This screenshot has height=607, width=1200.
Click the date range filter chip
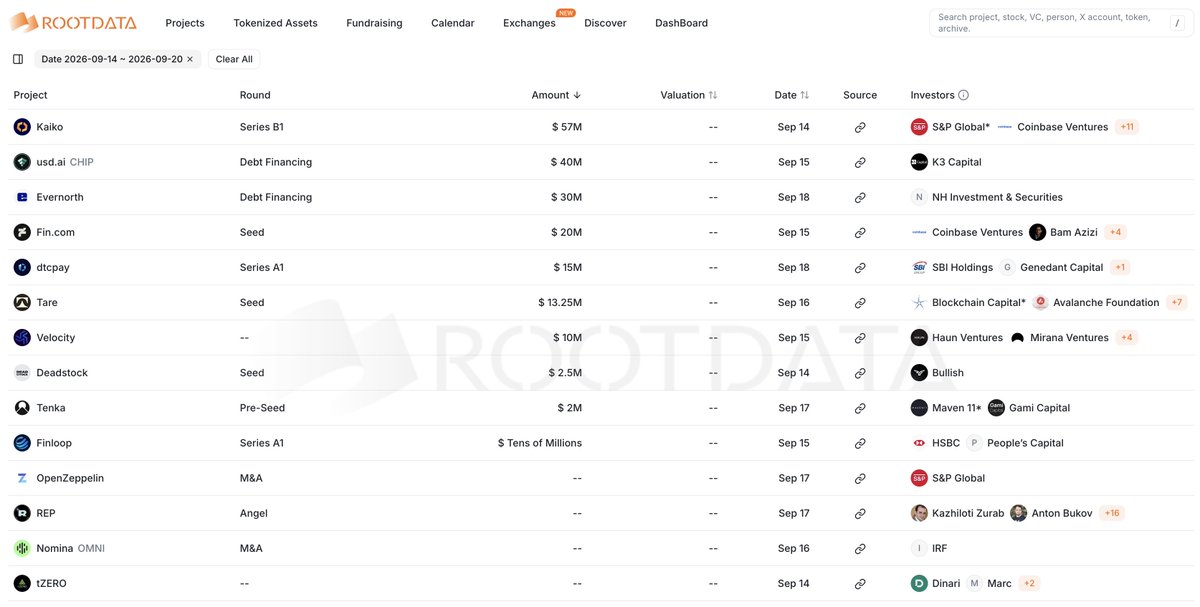(x=117, y=59)
